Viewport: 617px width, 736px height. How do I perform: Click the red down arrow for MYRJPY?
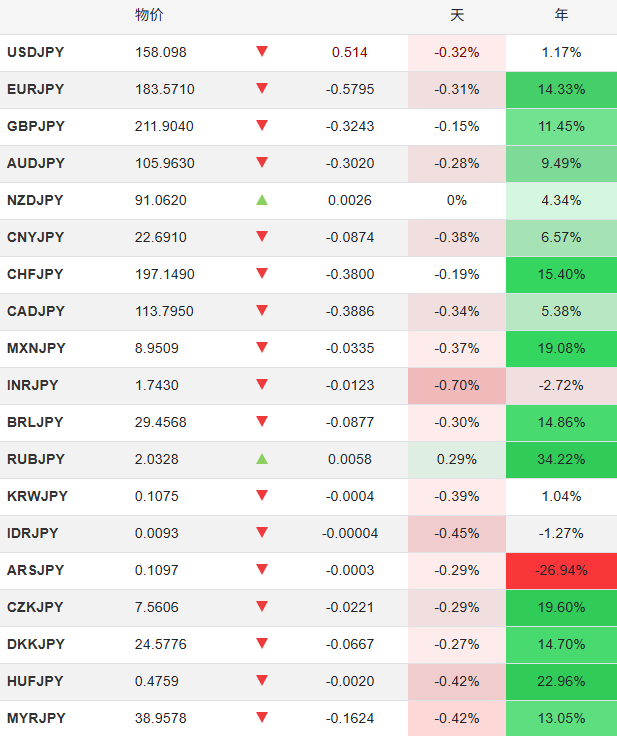click(x=262, y=718)
